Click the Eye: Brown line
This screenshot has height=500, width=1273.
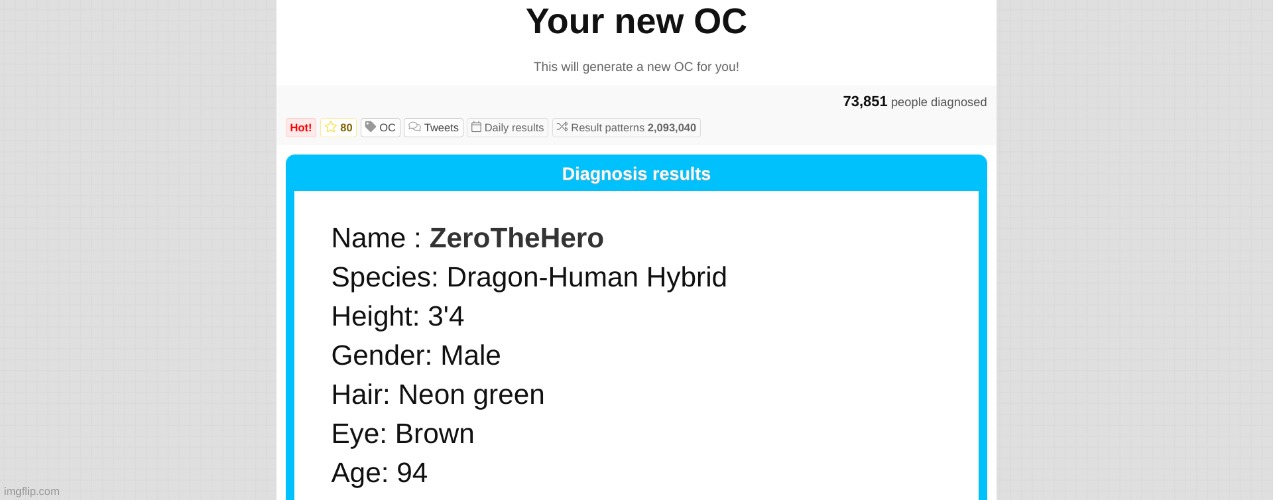(x=402, y=433)
